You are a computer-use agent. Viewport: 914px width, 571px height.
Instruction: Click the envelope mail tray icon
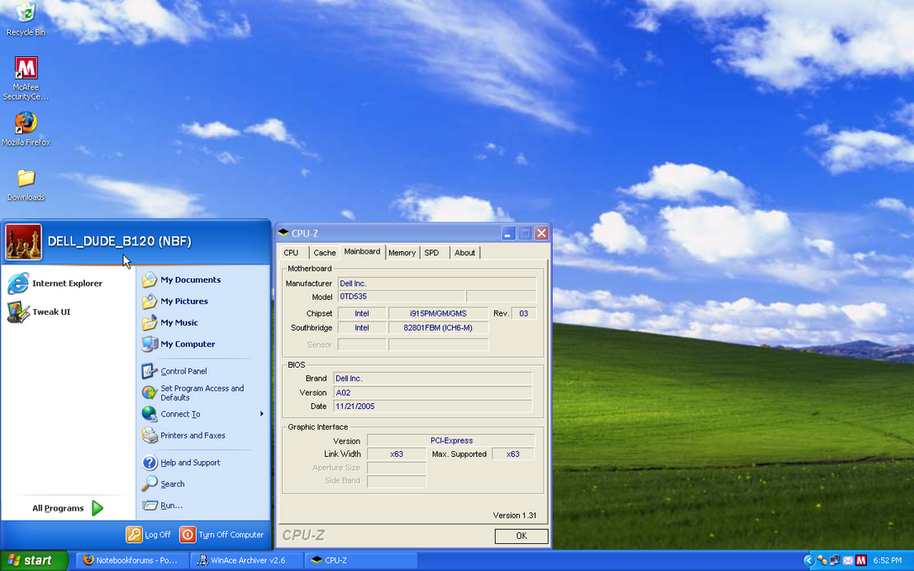coord(848,561)
